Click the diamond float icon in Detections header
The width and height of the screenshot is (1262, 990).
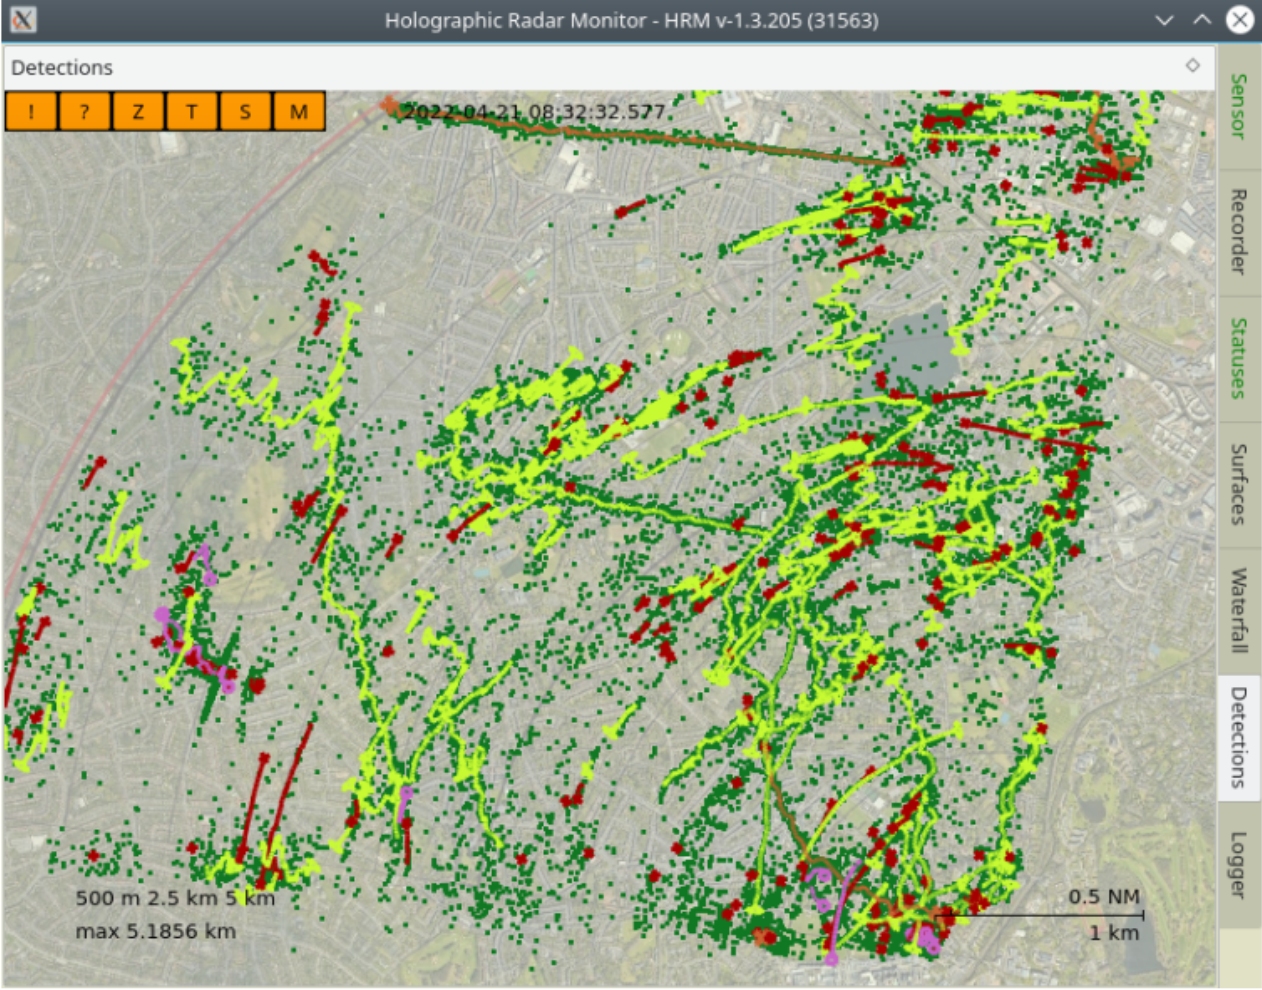coord(1192,66)
